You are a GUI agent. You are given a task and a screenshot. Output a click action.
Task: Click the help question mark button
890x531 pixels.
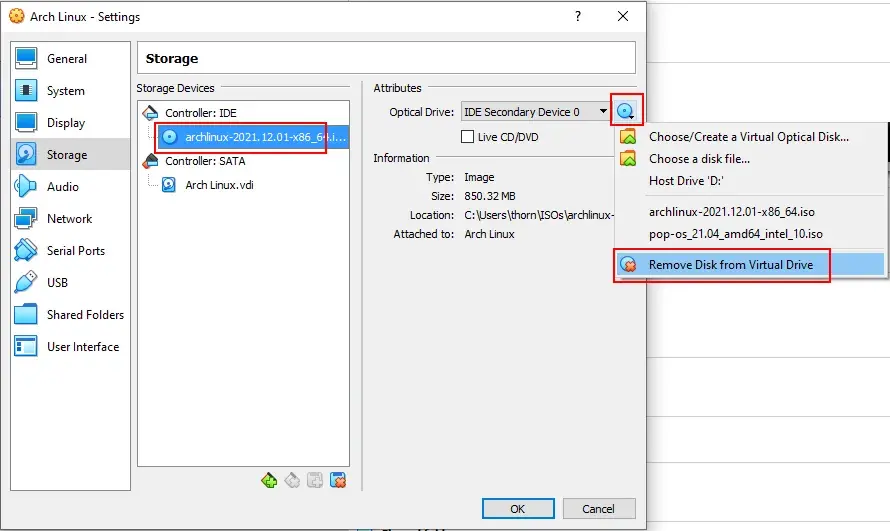click(578, 16)
